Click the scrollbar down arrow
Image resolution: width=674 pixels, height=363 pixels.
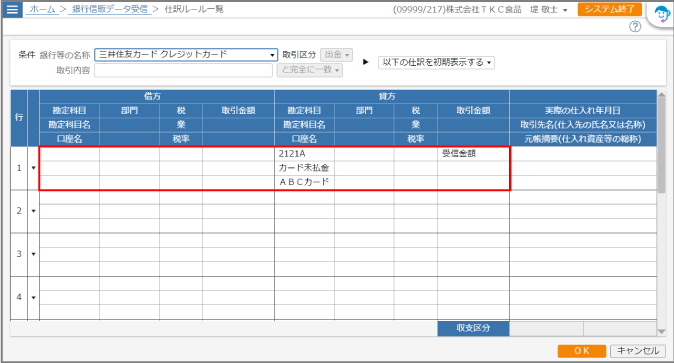[x=662, y=332]
